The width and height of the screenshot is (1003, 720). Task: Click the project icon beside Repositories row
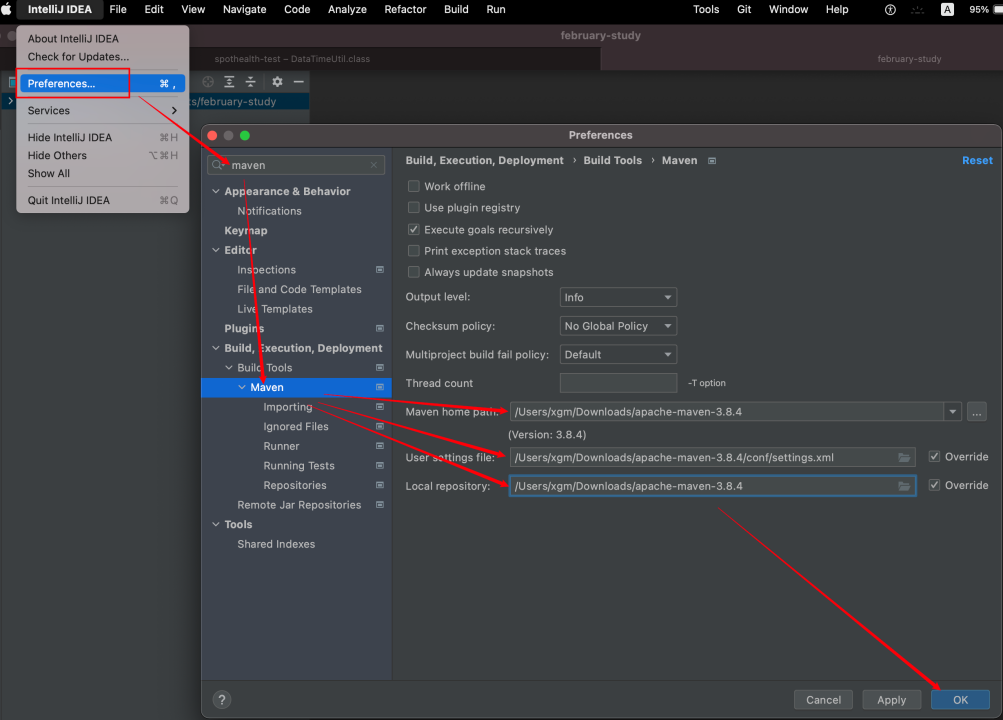tap(380, 485)
